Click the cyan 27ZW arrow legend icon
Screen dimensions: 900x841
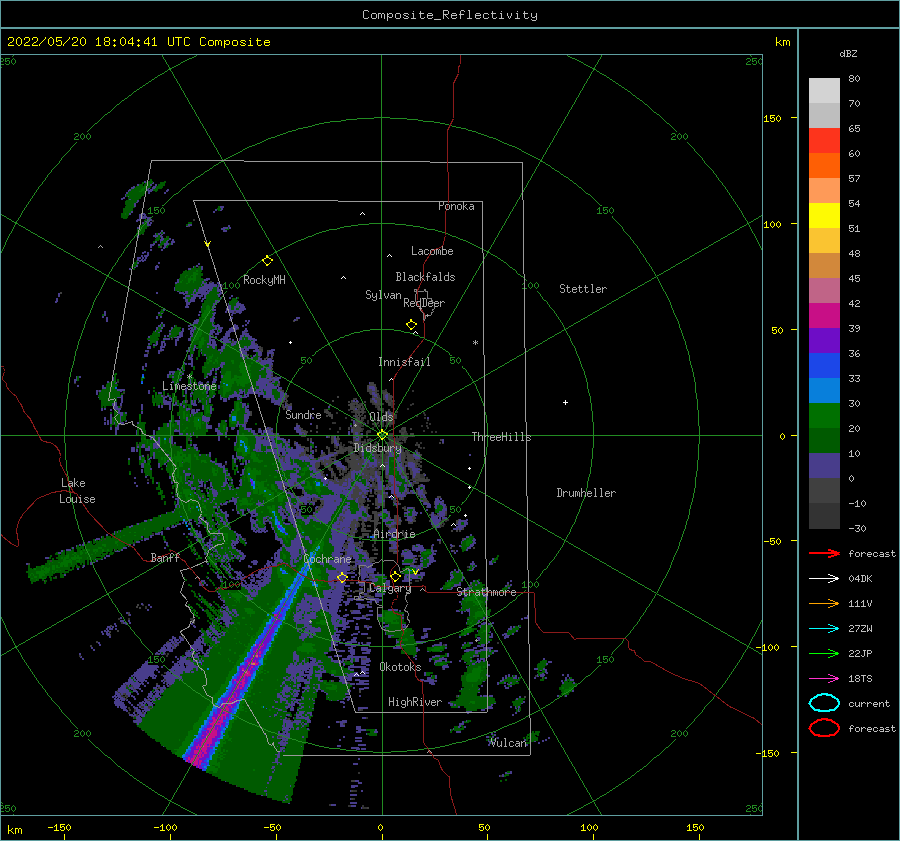[x=824, y=629]
